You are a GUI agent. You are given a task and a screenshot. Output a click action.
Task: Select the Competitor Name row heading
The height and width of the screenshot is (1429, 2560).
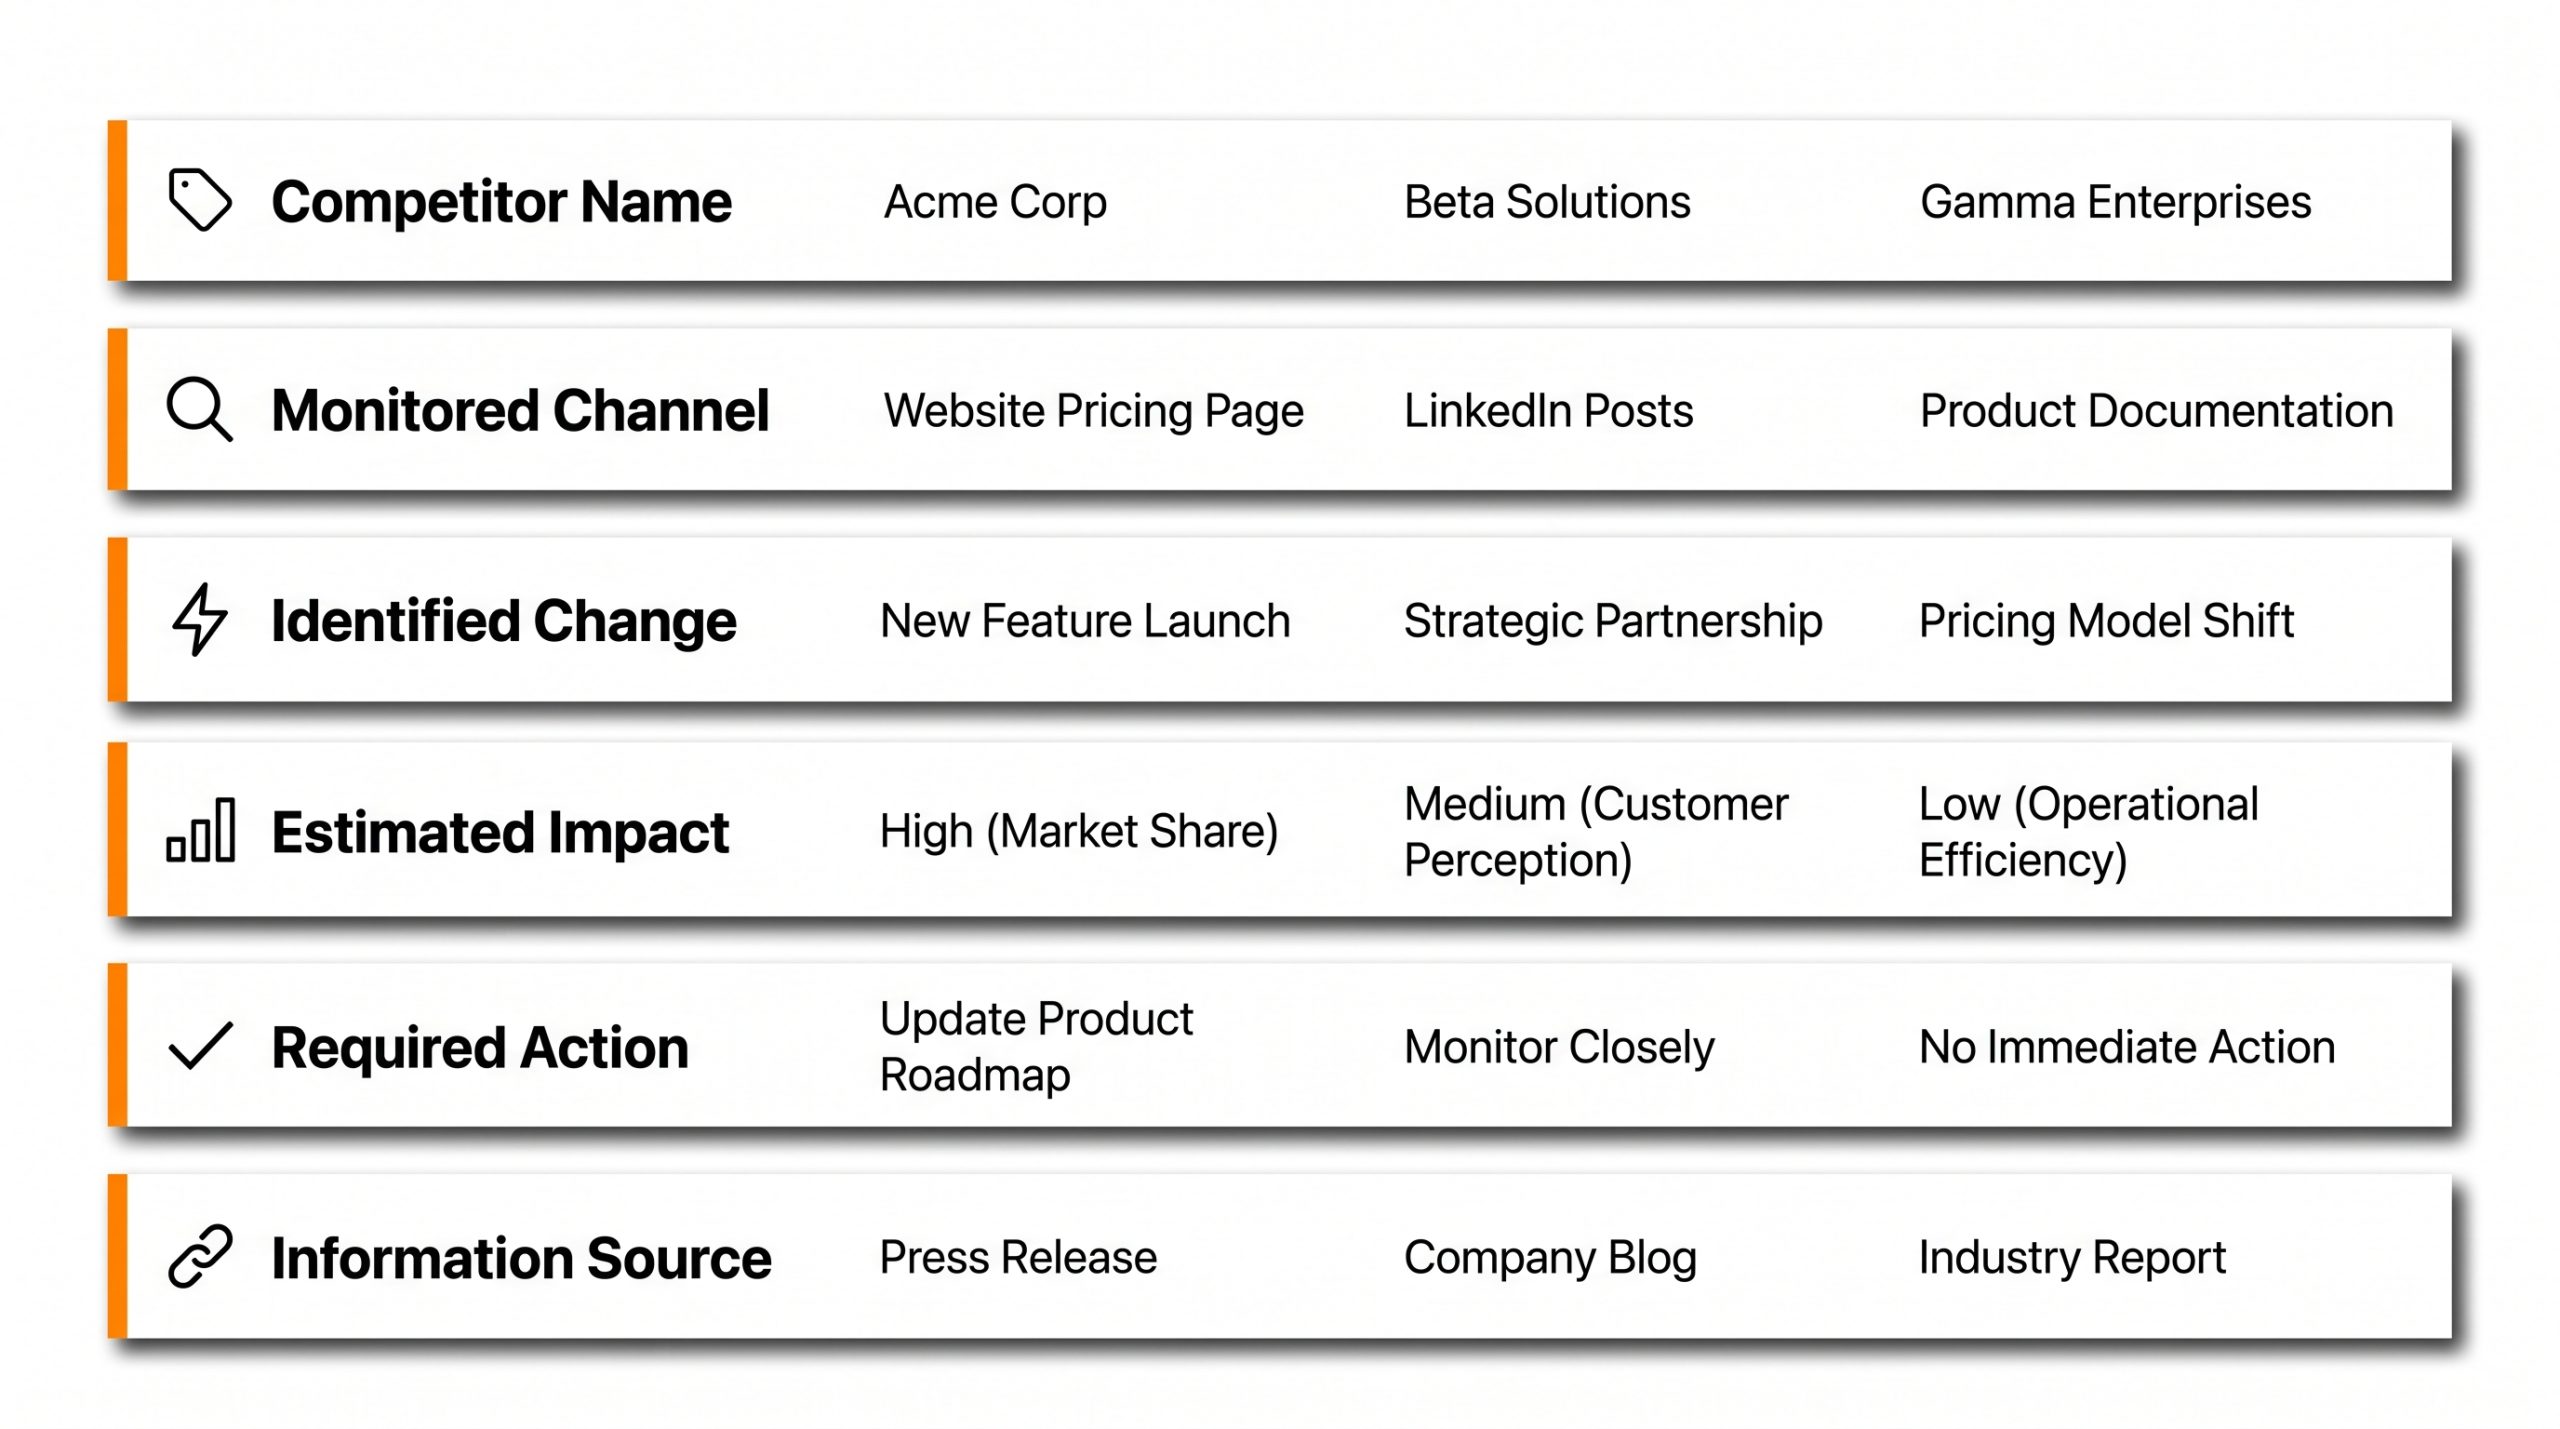501,202
